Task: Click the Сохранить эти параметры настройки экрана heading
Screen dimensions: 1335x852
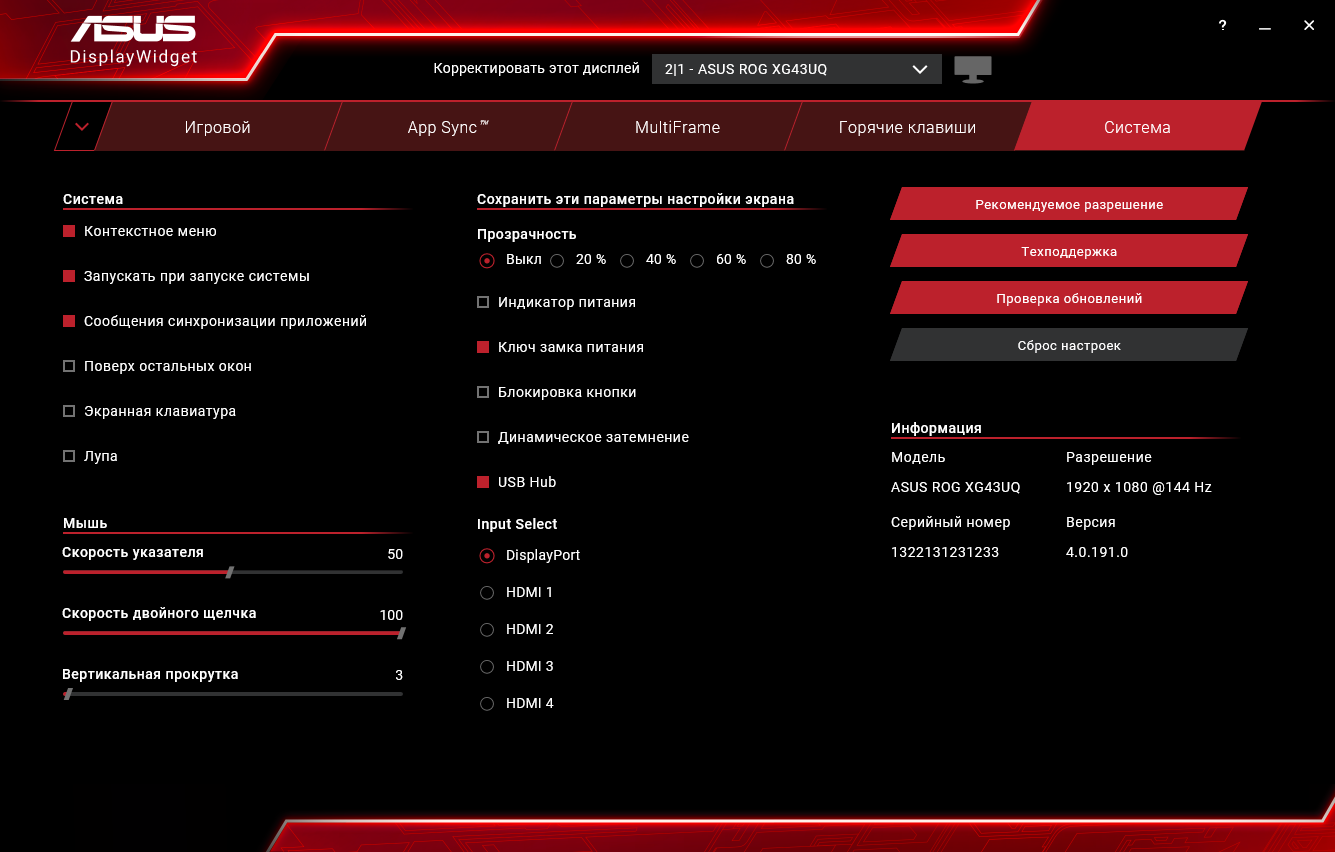Action: [x=635, y=199]
